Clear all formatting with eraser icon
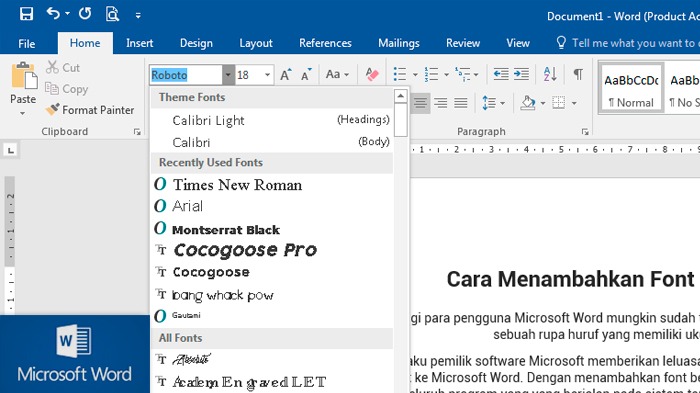 (x=371, y=74)
